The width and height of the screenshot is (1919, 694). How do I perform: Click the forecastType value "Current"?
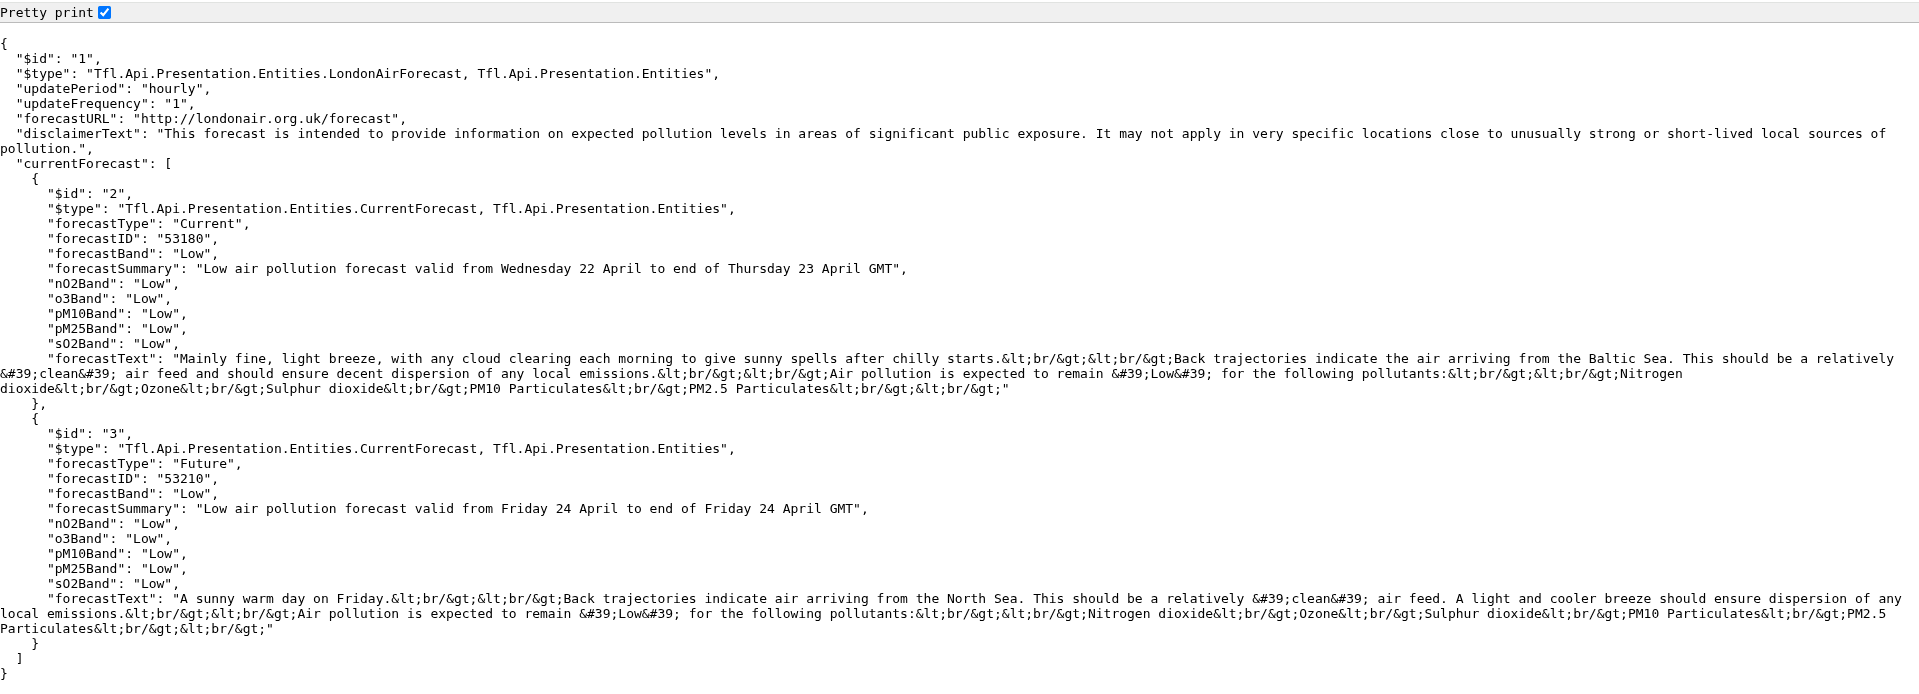click(x=210, y=224)
